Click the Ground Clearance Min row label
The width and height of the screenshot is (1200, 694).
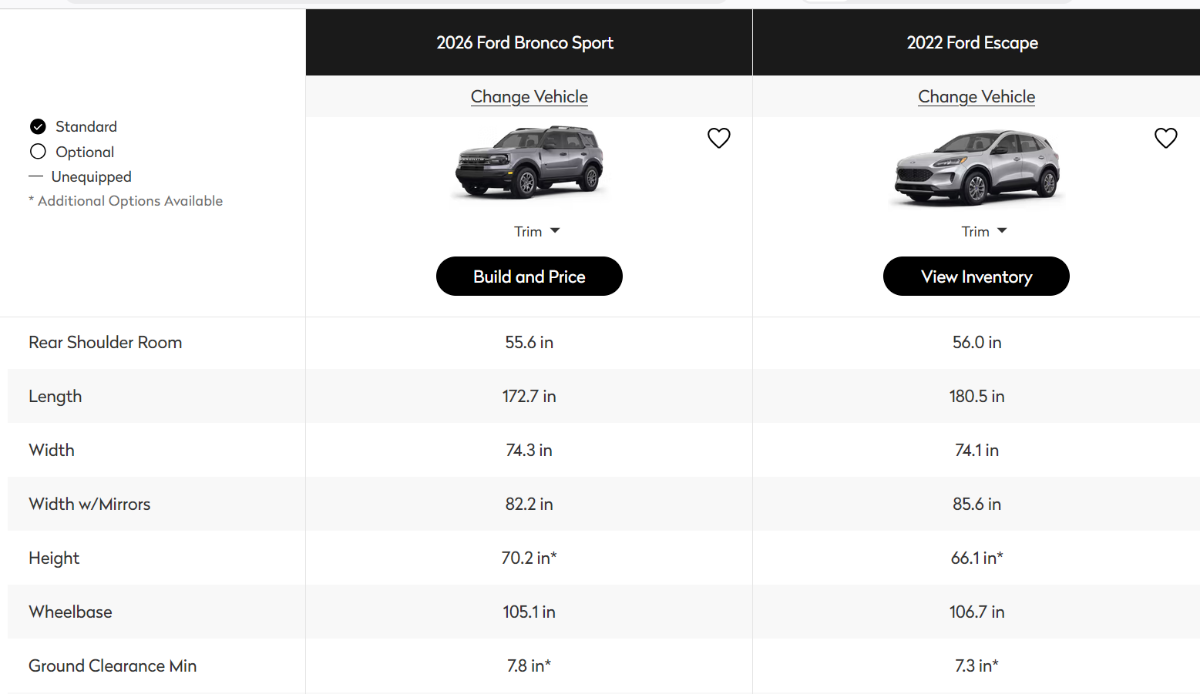[x=112, y=666]
